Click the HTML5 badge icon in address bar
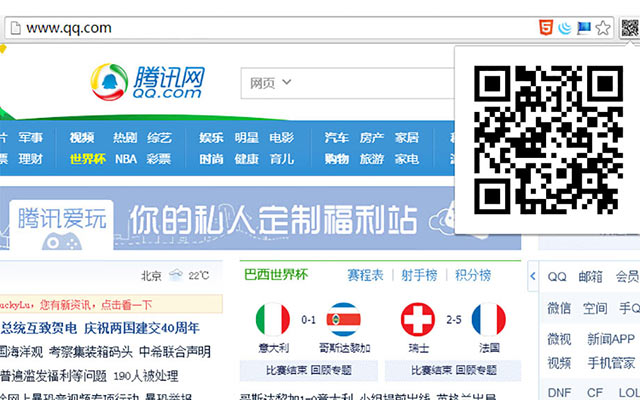 [546, 28]
